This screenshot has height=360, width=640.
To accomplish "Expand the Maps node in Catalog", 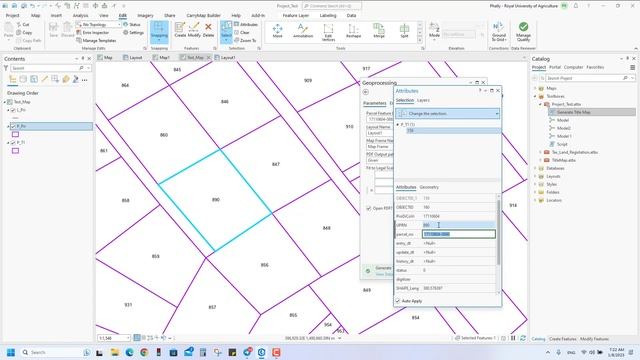I will (x=535, y=88).
